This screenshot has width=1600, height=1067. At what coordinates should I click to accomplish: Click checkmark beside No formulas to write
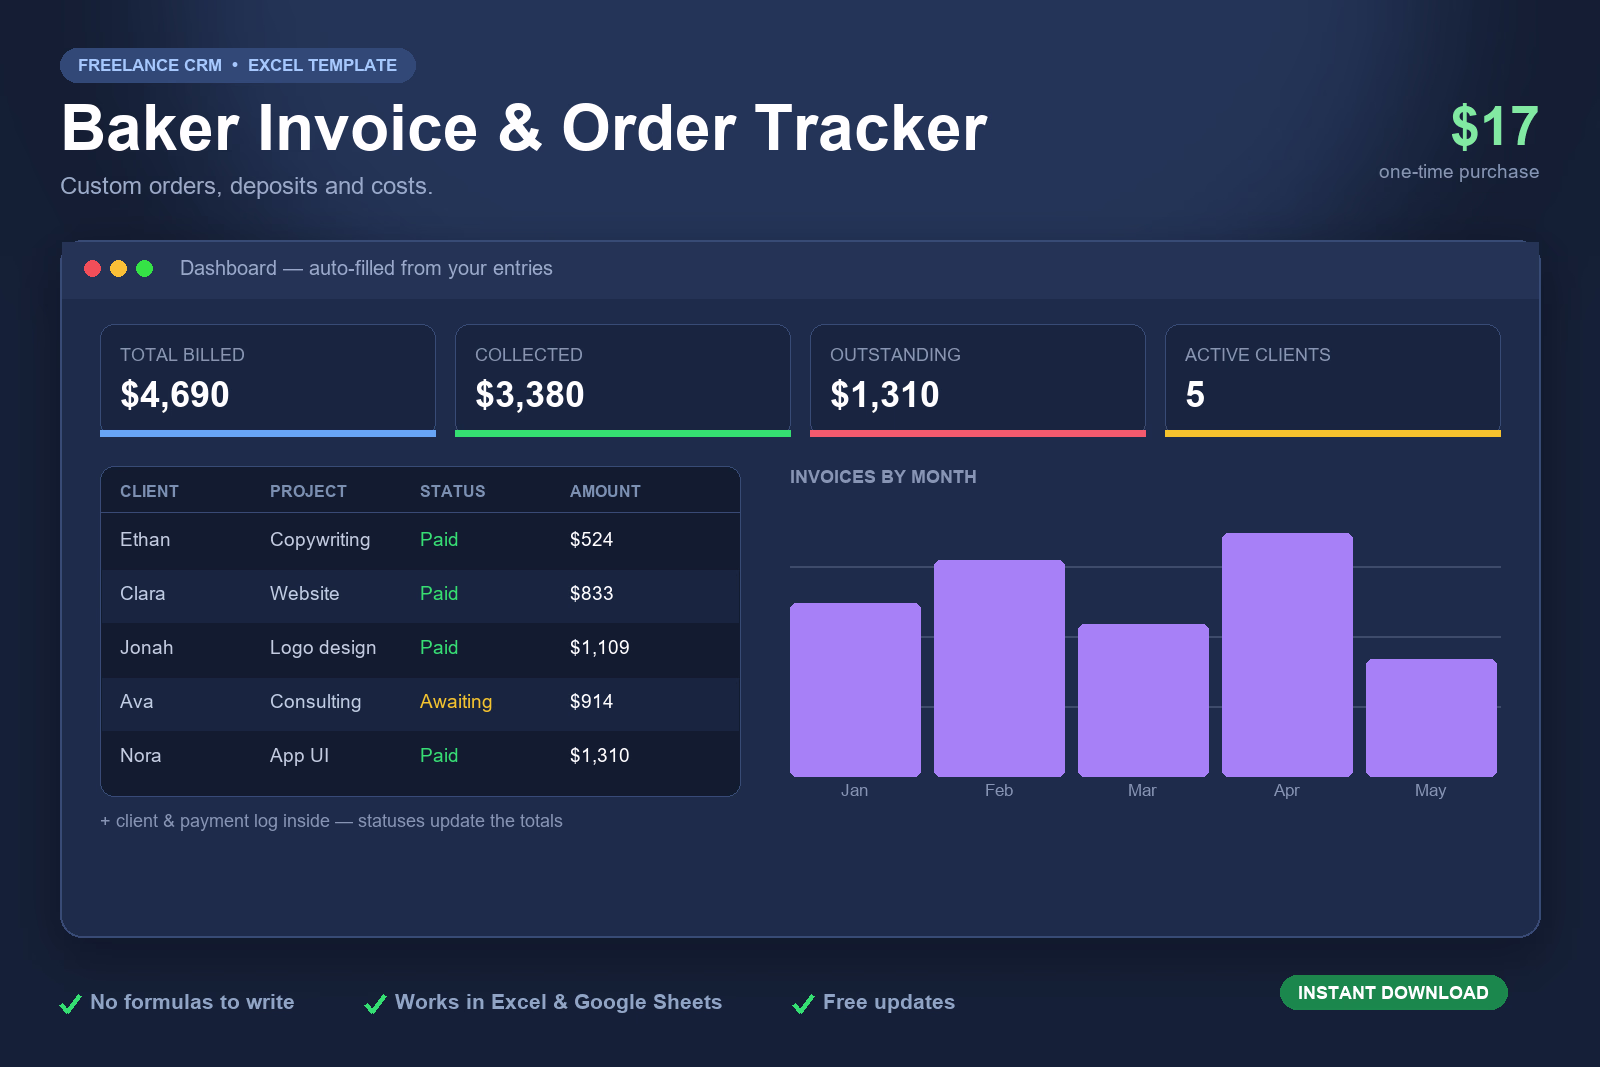pyautogui.click(x=70, y=1003)
